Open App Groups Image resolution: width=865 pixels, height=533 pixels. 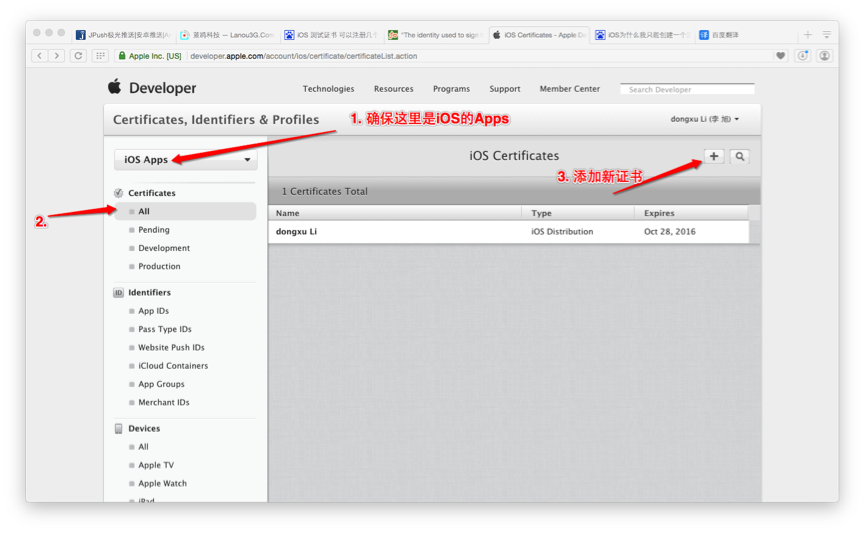pos(161,384)
